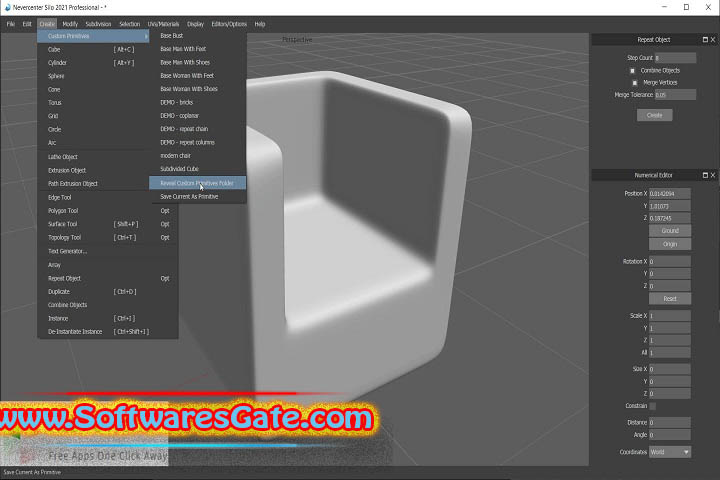720x480 pixels.
Task: Open the Display menu
Action: [x=195, y=24]
